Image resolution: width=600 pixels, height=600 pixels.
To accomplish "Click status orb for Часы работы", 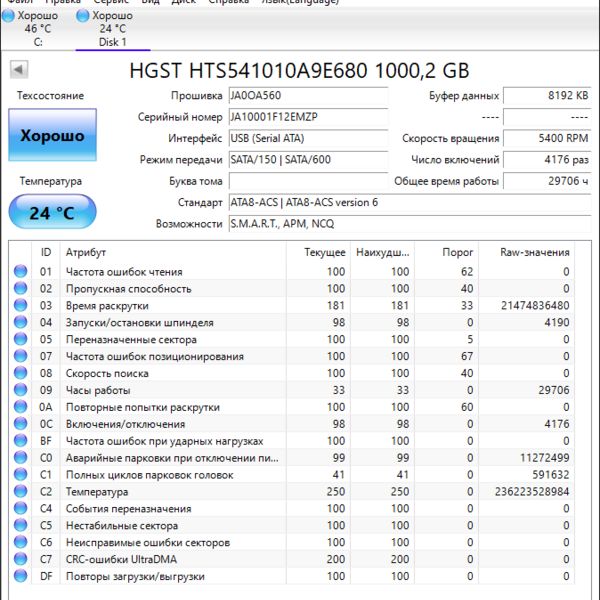I will pyautogui.click(x=21, y=390).
